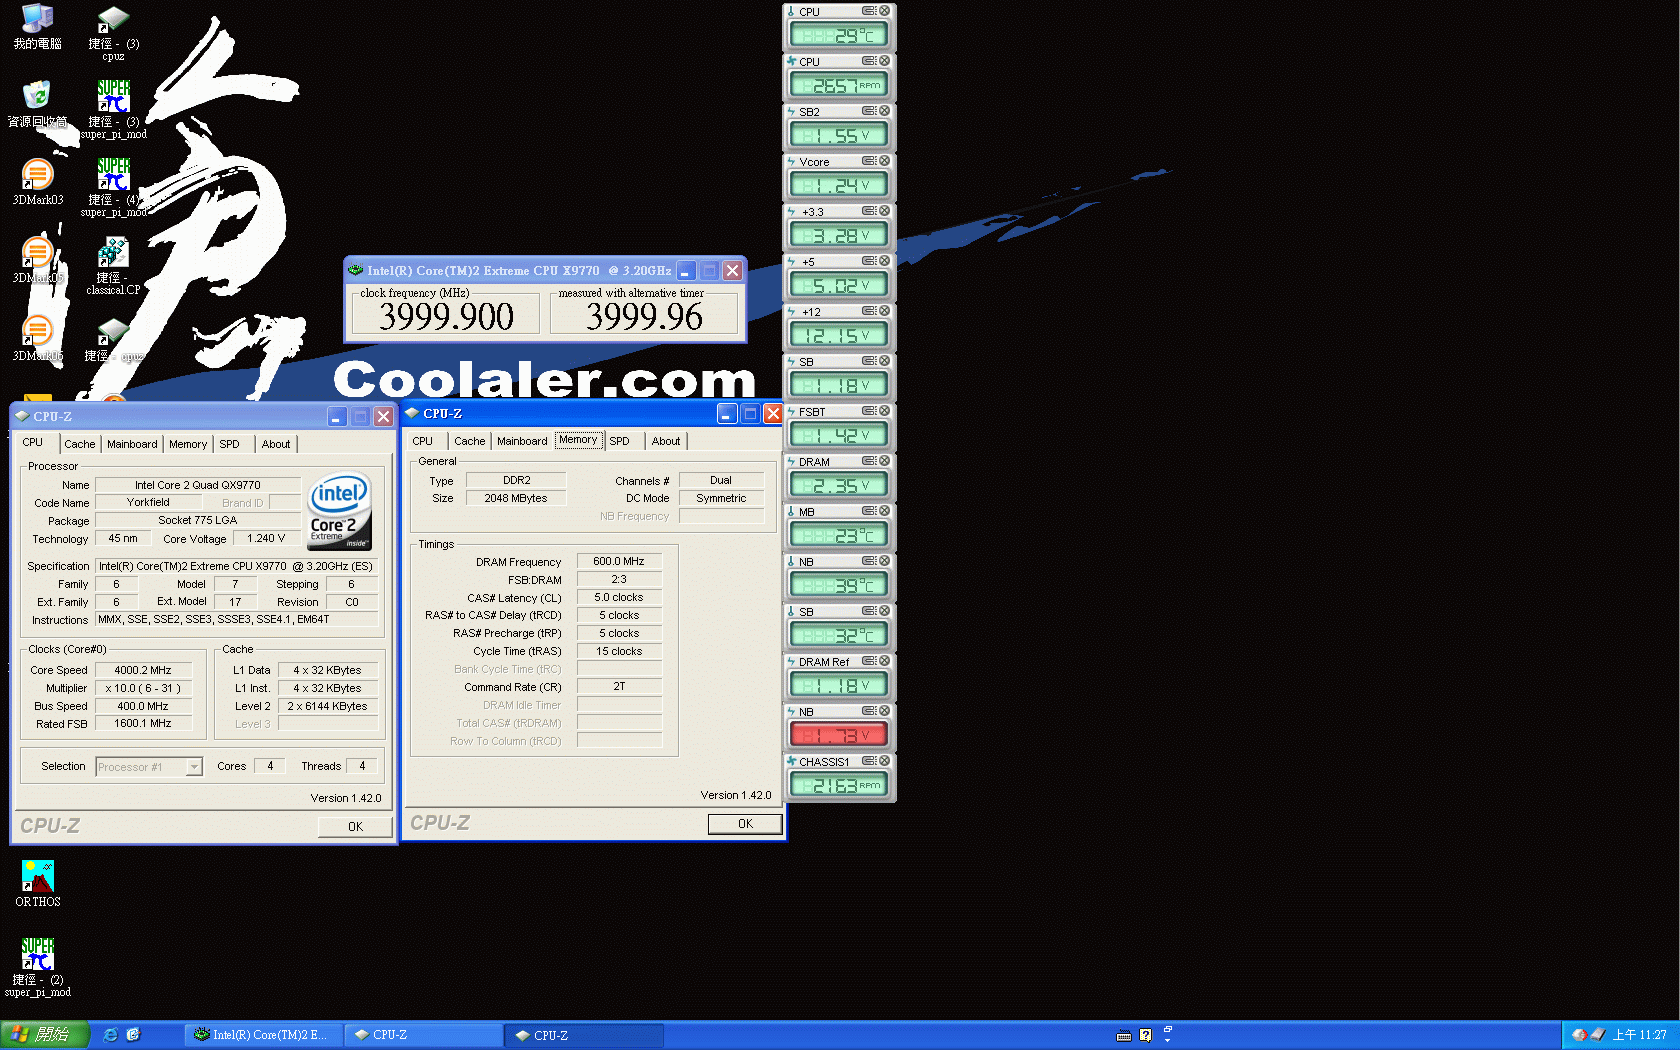This screenshot has width=1680, height=1050.
Task: Select the Cycle Time value 15 clocks
Action: coord(619,651)
